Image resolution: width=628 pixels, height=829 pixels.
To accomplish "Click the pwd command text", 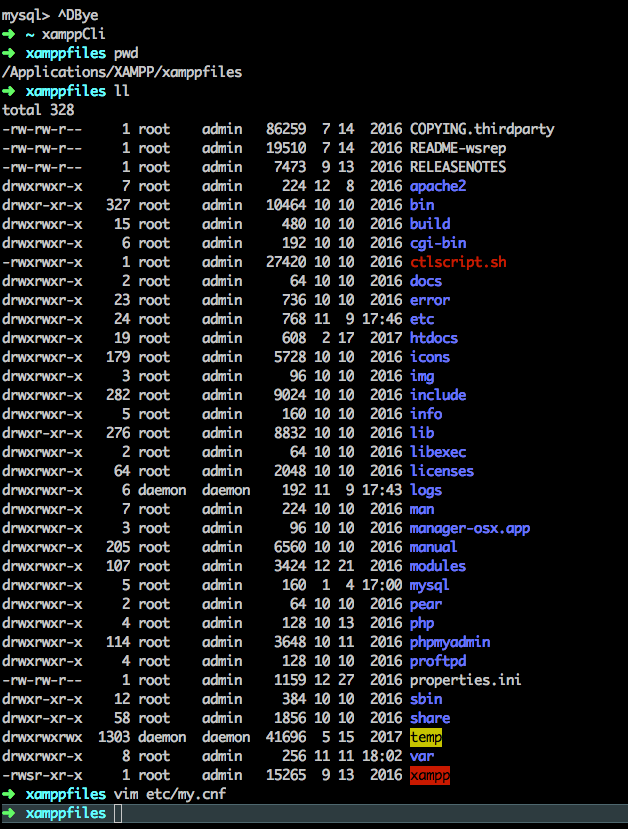I will tap(126, 53).
